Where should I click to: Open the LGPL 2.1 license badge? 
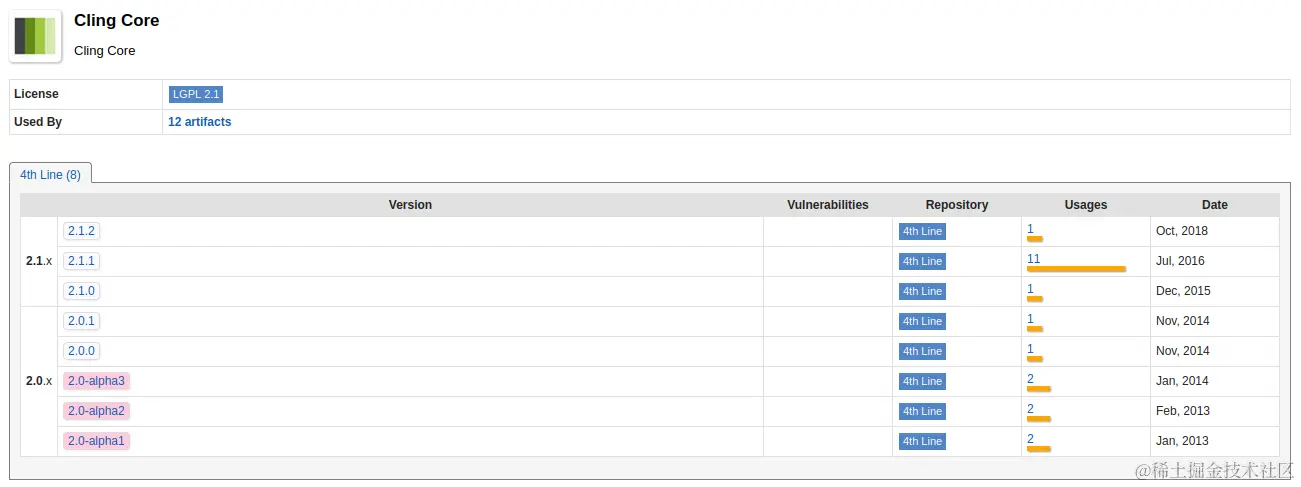[196, 94]
